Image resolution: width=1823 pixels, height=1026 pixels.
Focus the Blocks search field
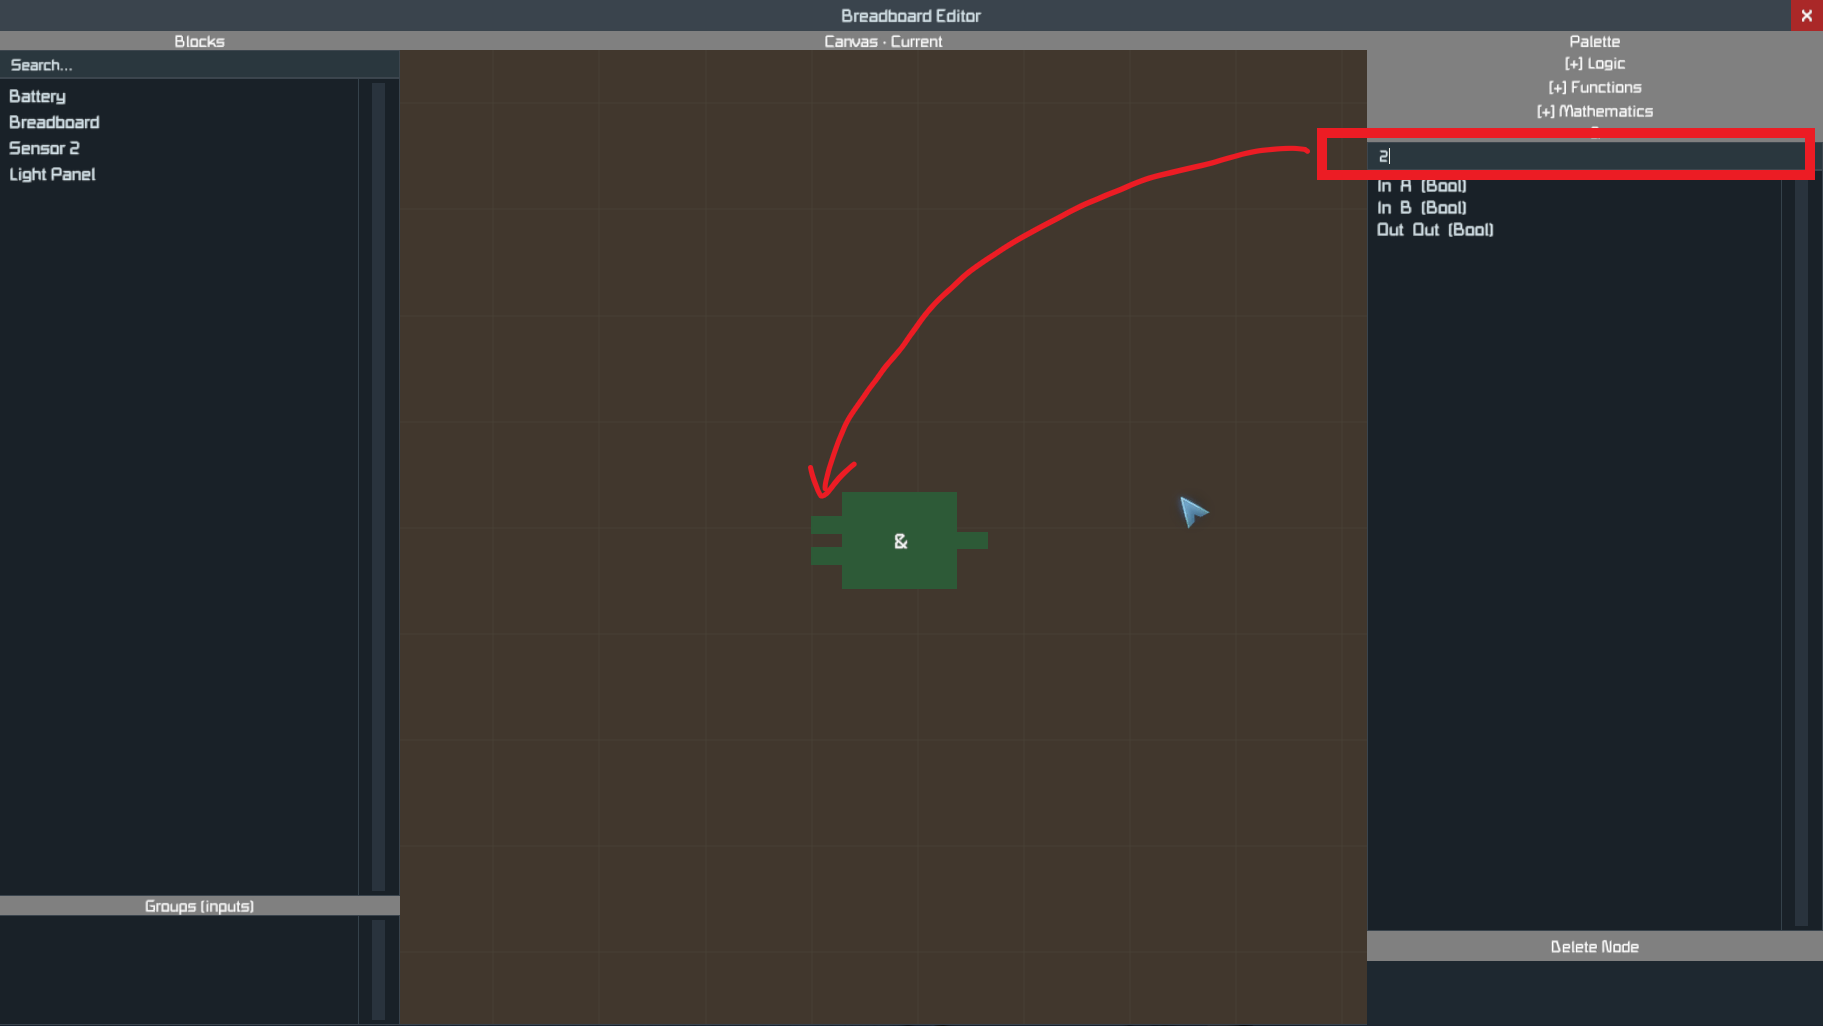coord(199,65)
